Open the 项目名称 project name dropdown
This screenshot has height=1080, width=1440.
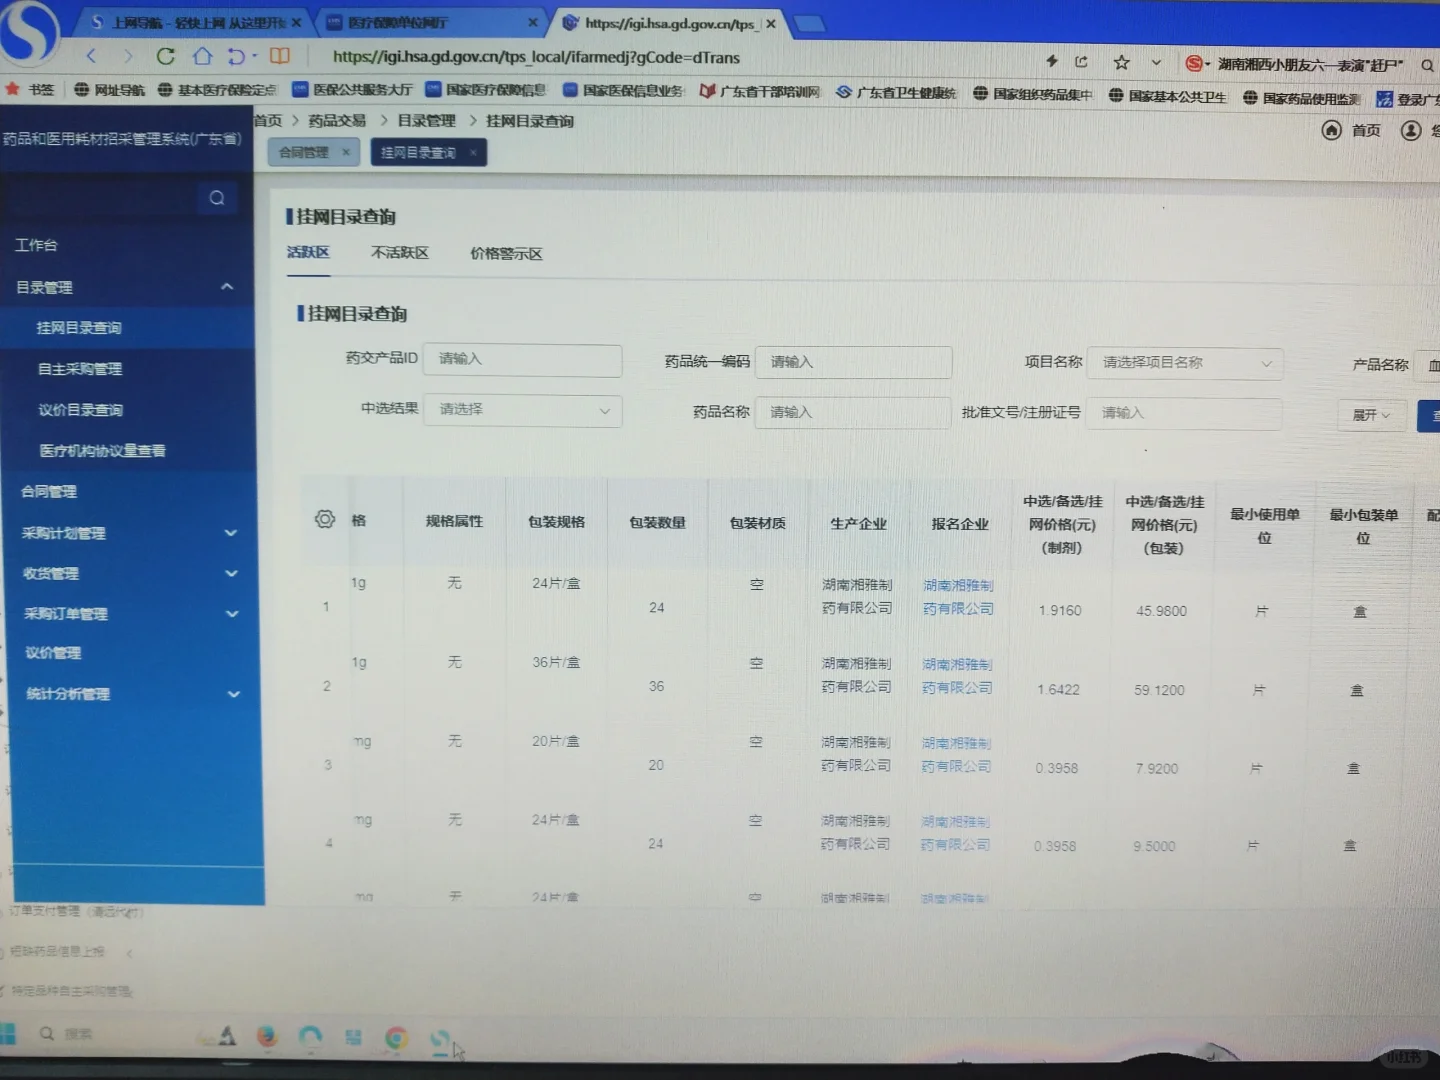pos(1184,363)
